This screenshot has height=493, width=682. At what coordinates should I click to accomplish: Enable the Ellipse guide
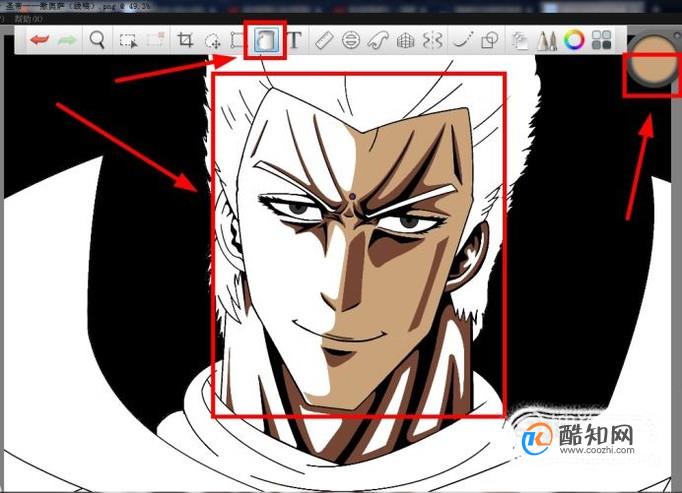(x=351, y=40)
